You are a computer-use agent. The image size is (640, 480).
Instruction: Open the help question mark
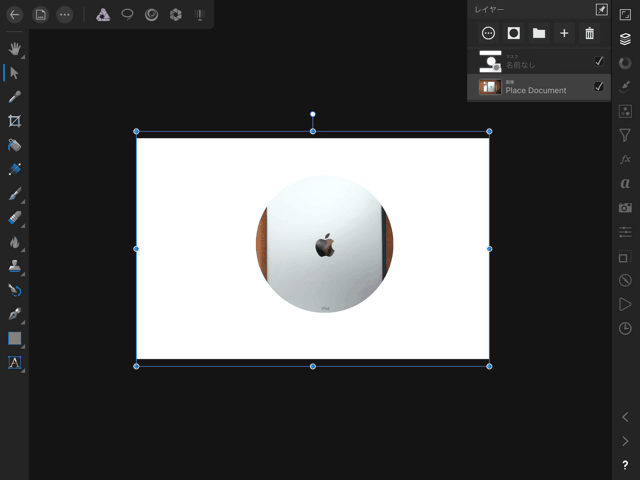[x=625, y=465]
